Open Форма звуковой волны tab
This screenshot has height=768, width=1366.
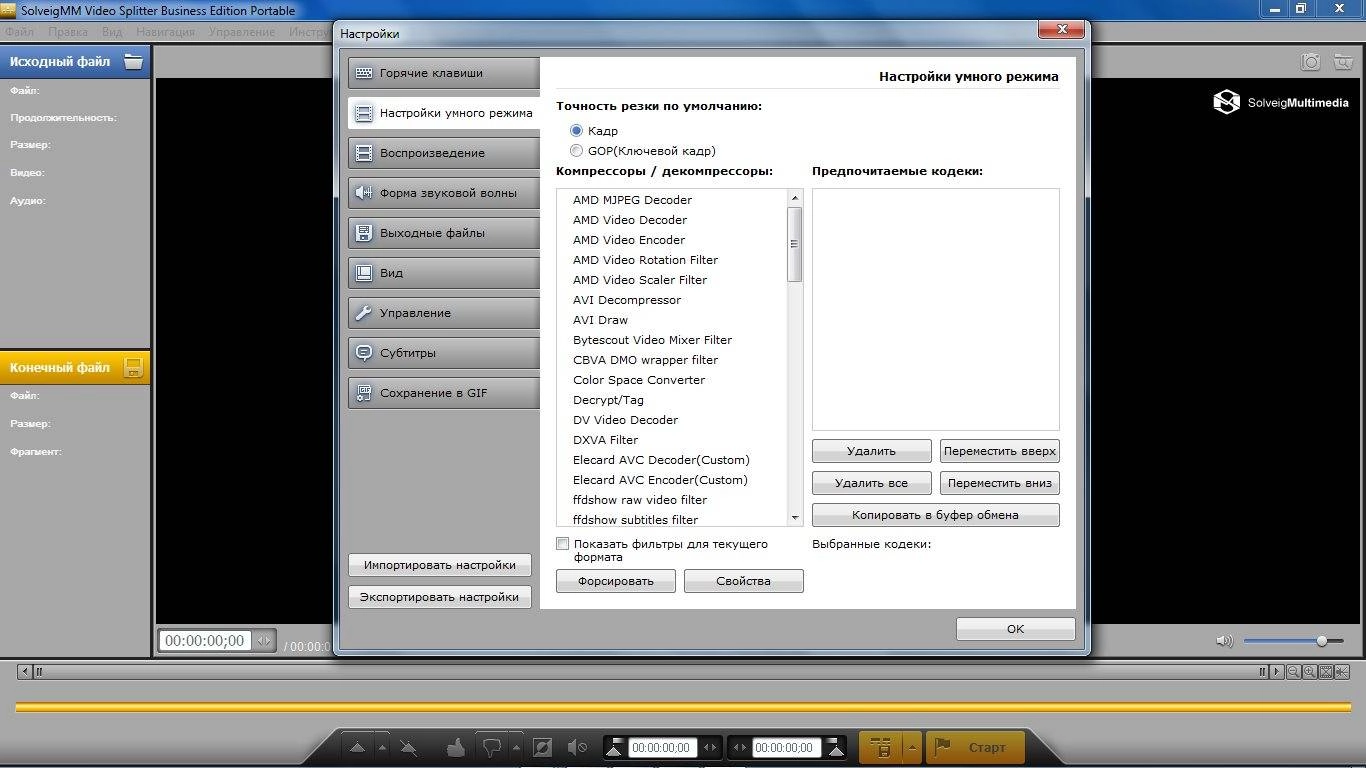pyautogui.click(x=444, y=193)
